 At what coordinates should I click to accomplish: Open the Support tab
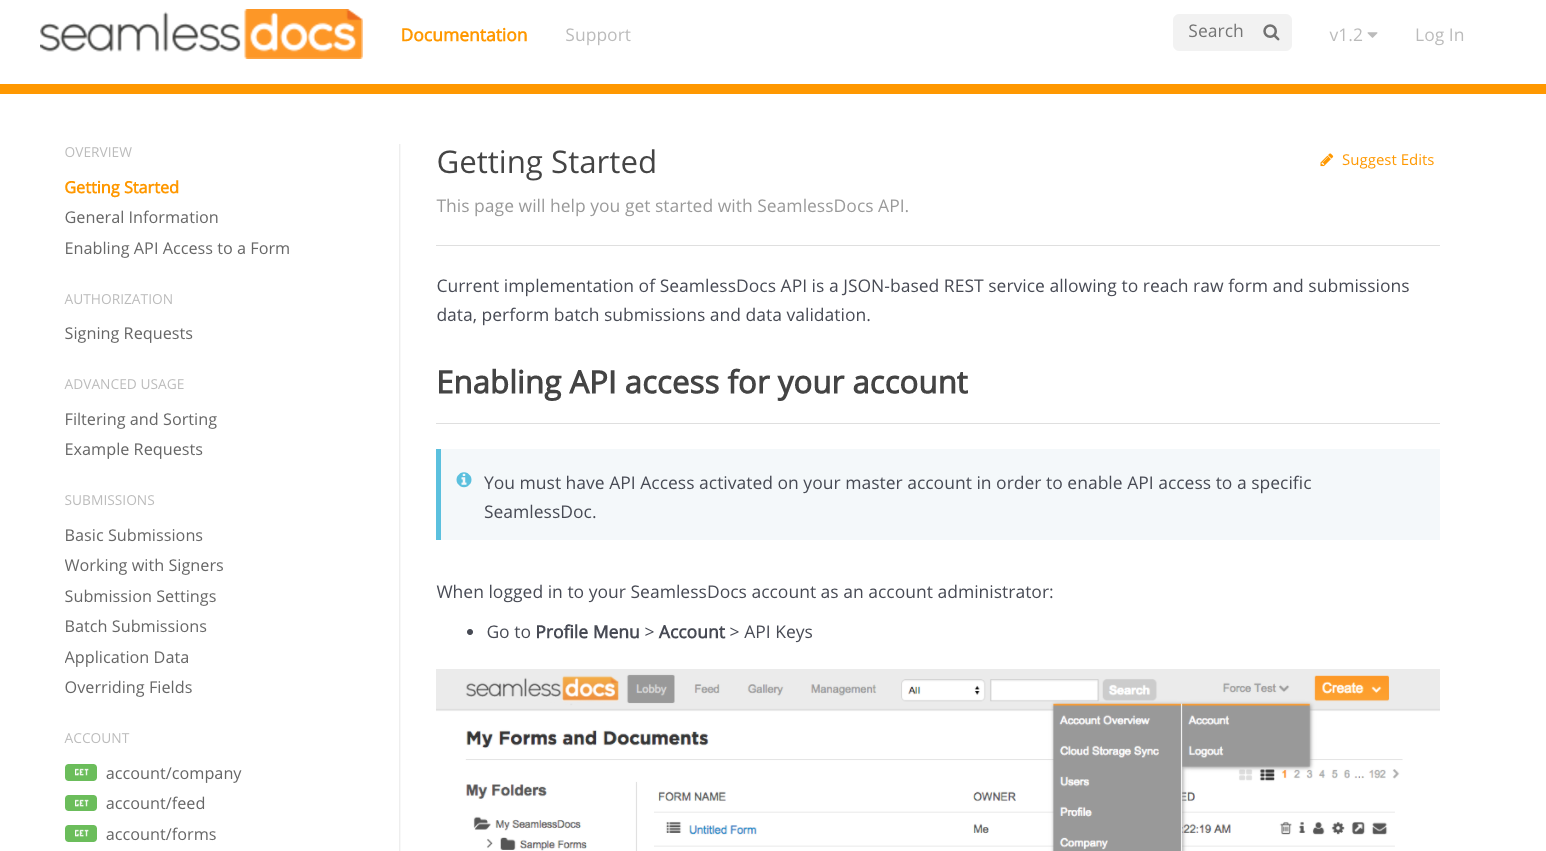pos(598,35)
